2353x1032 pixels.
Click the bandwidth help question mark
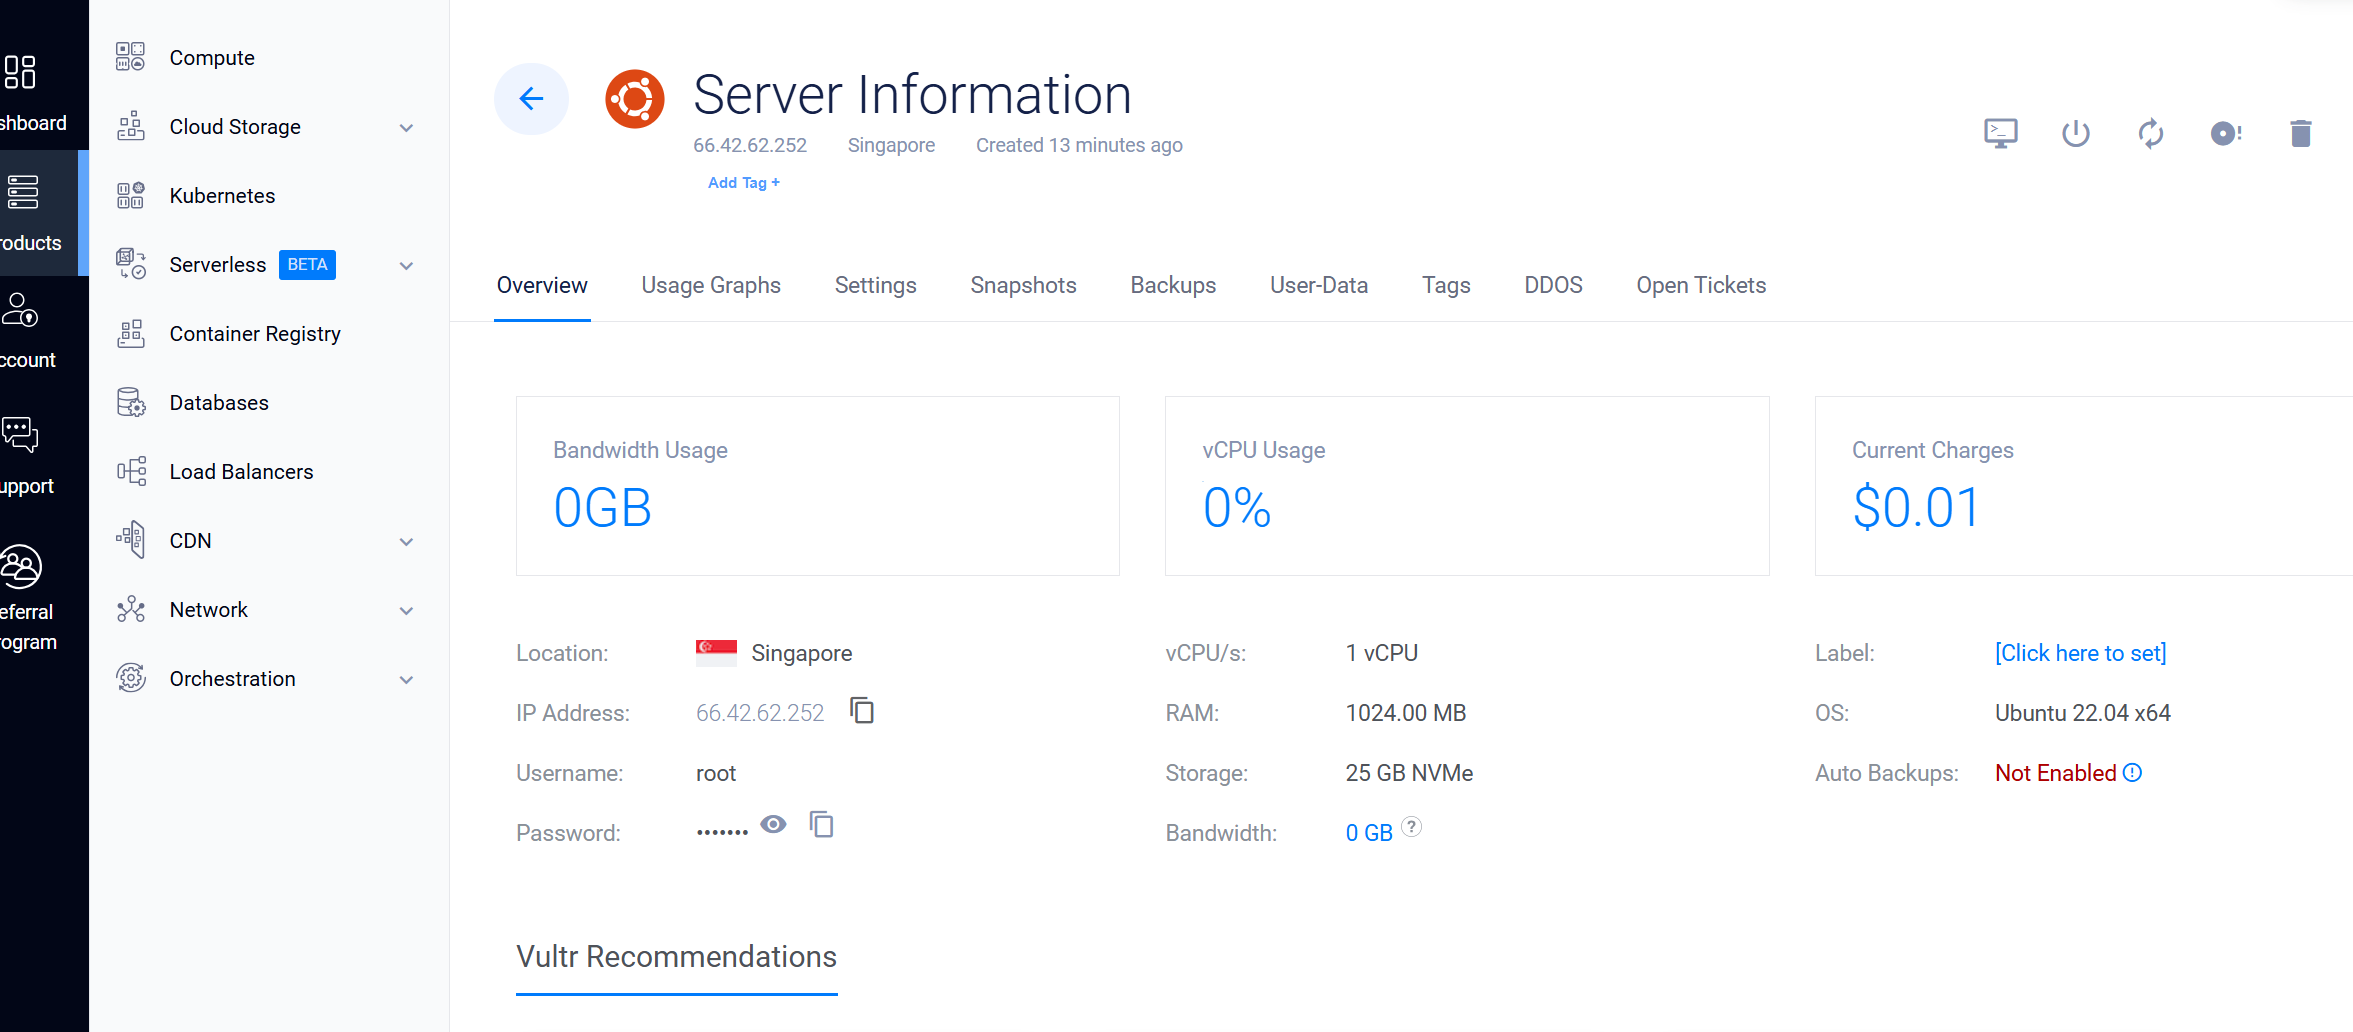point(1411,827)
